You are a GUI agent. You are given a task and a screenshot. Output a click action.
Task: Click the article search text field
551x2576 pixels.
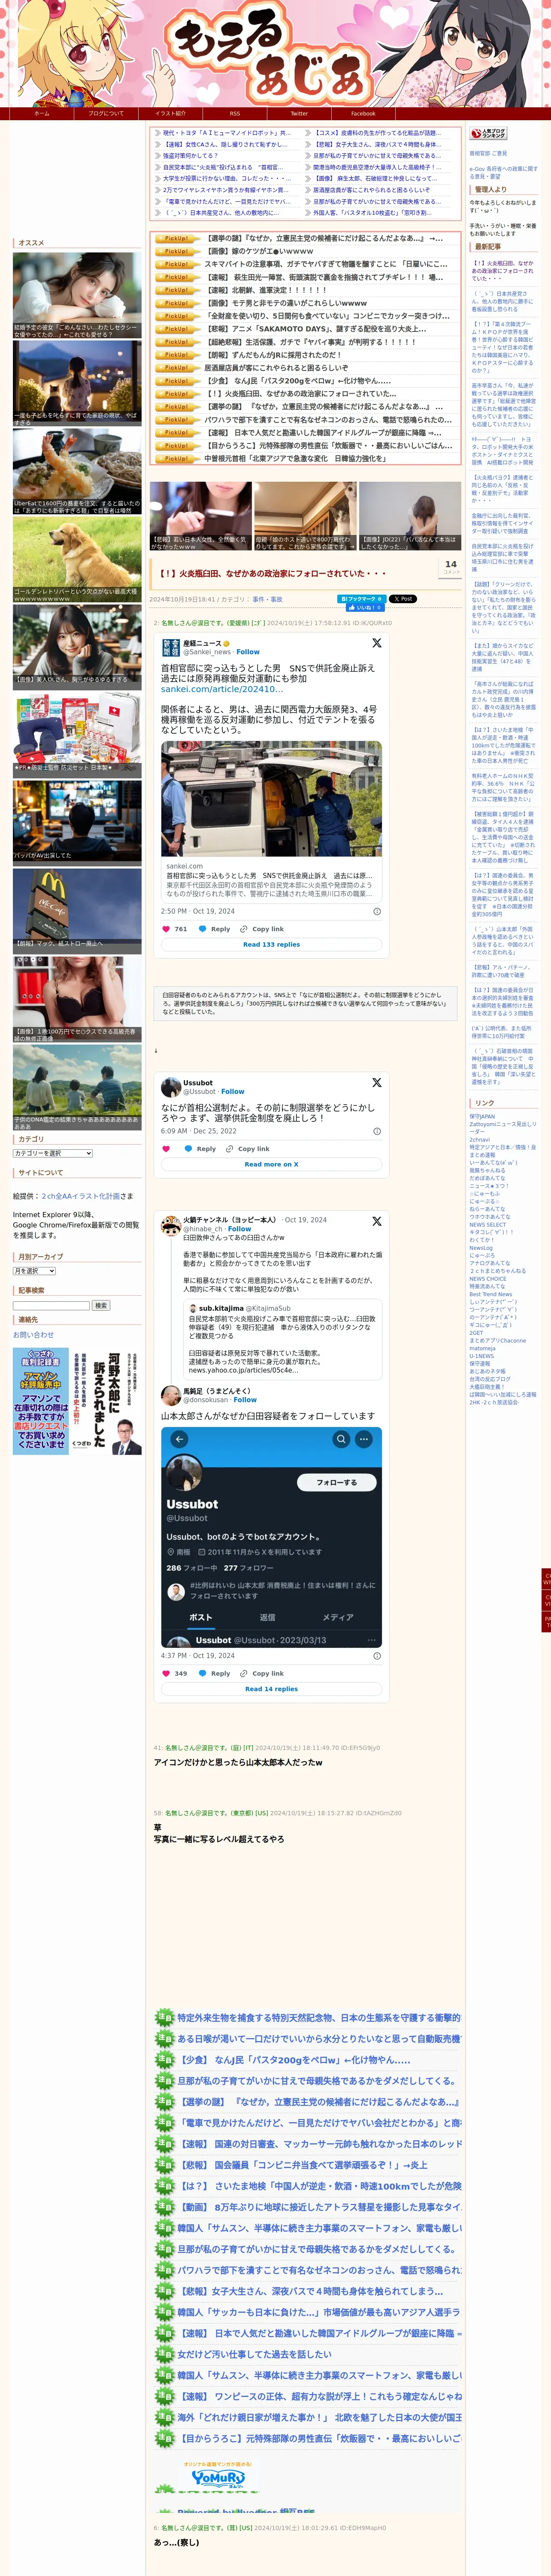pyautogui.click(x=51, y=1306)
